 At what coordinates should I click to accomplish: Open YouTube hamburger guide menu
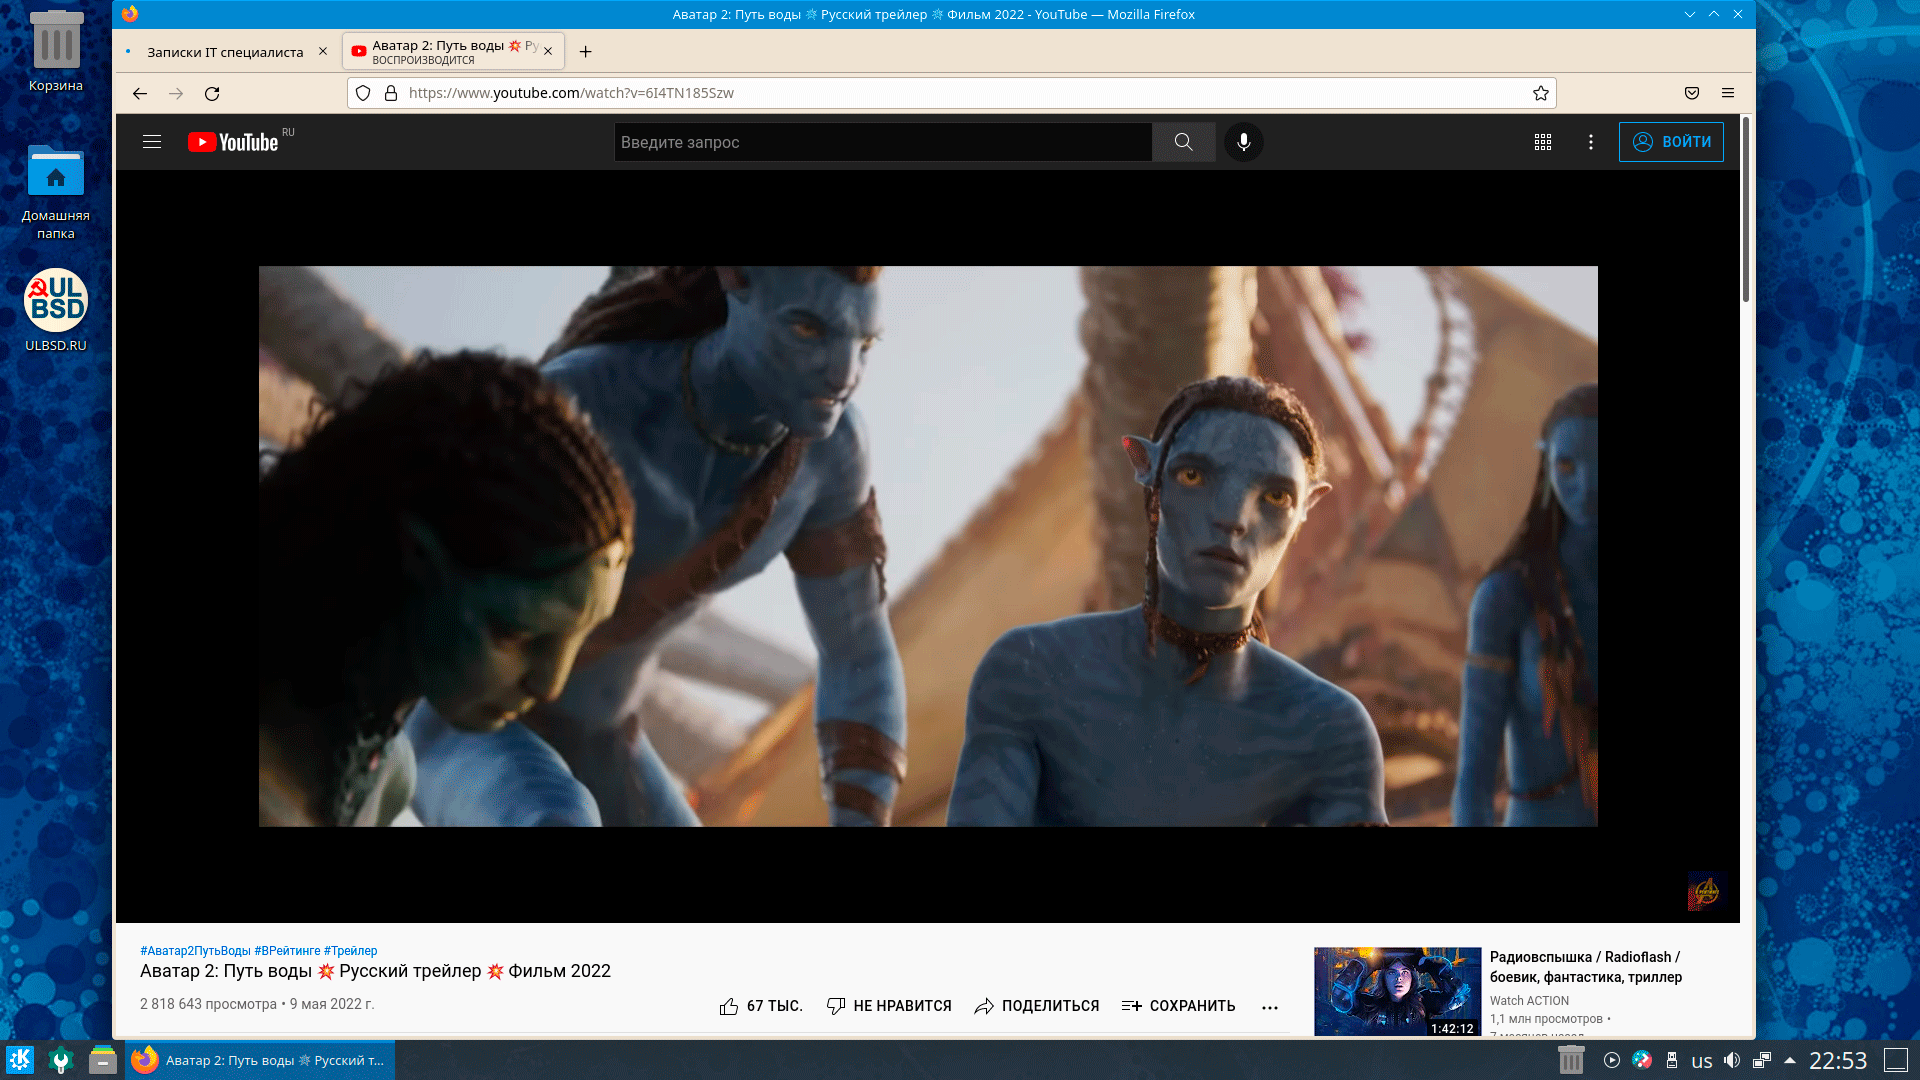tap(152, 142)
